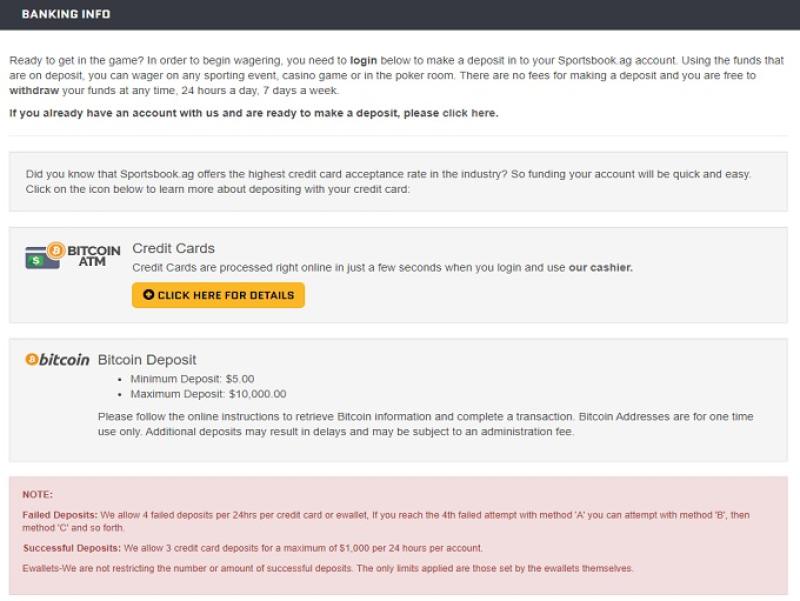
Task: Click the bitcoin wordmark beside Bitcoin Deposit
Action: pos(65,360)
